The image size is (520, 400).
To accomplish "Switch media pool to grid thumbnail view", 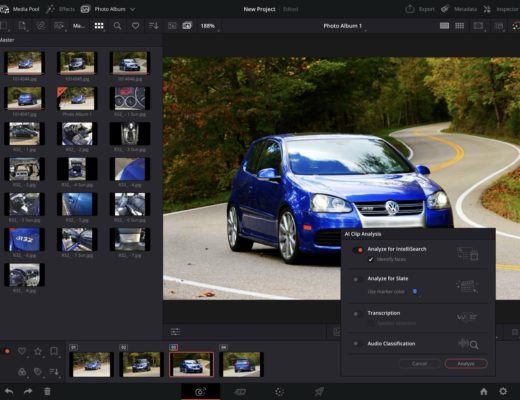I will (99, 26).
